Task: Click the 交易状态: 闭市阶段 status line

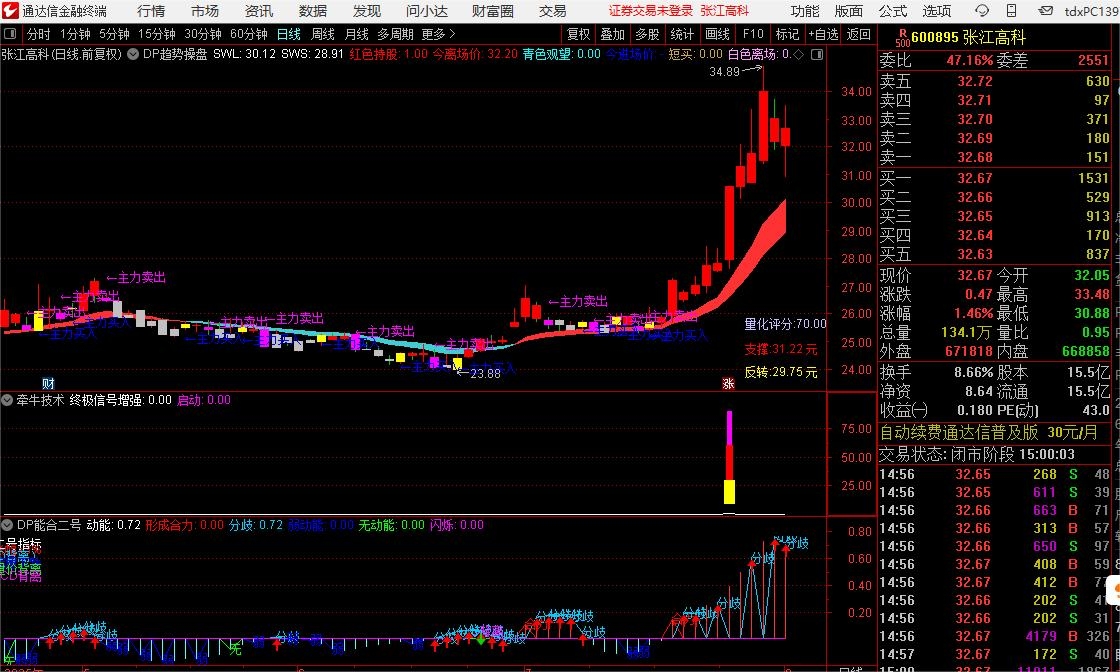Action: pyautogui.click(x=976, y=454)
